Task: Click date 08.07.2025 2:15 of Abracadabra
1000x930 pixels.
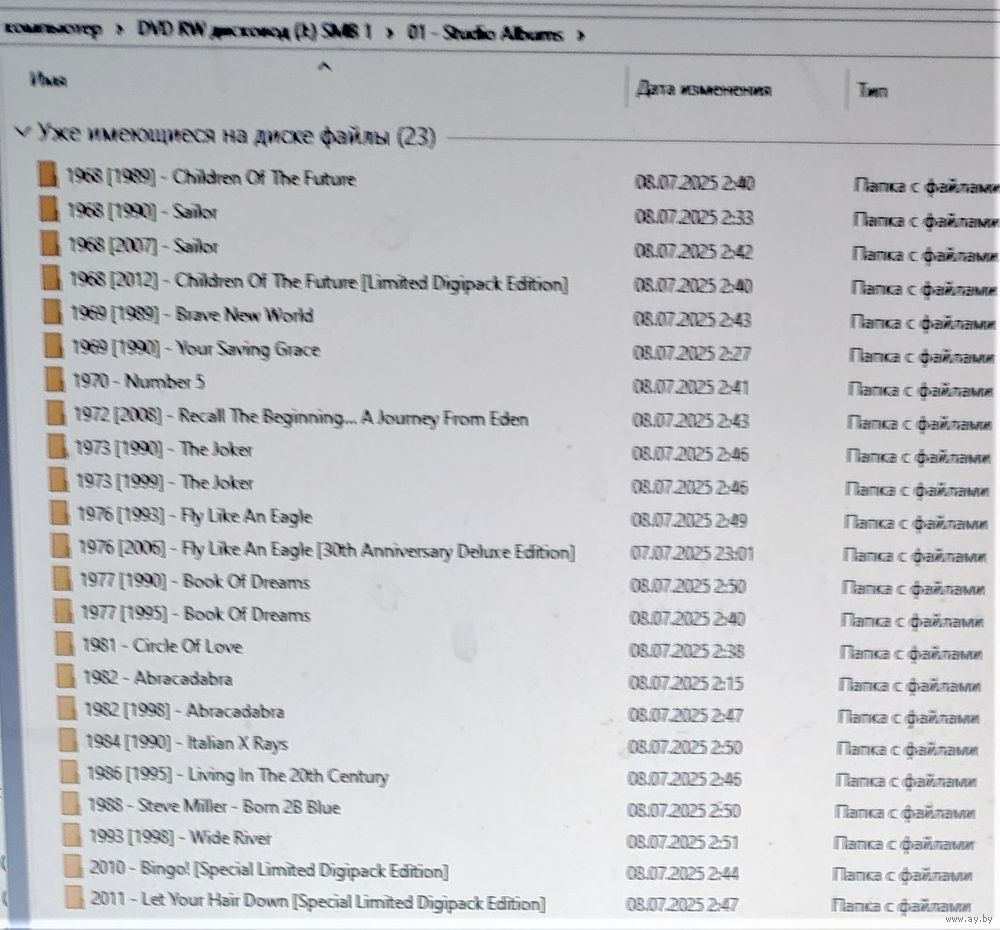Action: coord(686,683)
